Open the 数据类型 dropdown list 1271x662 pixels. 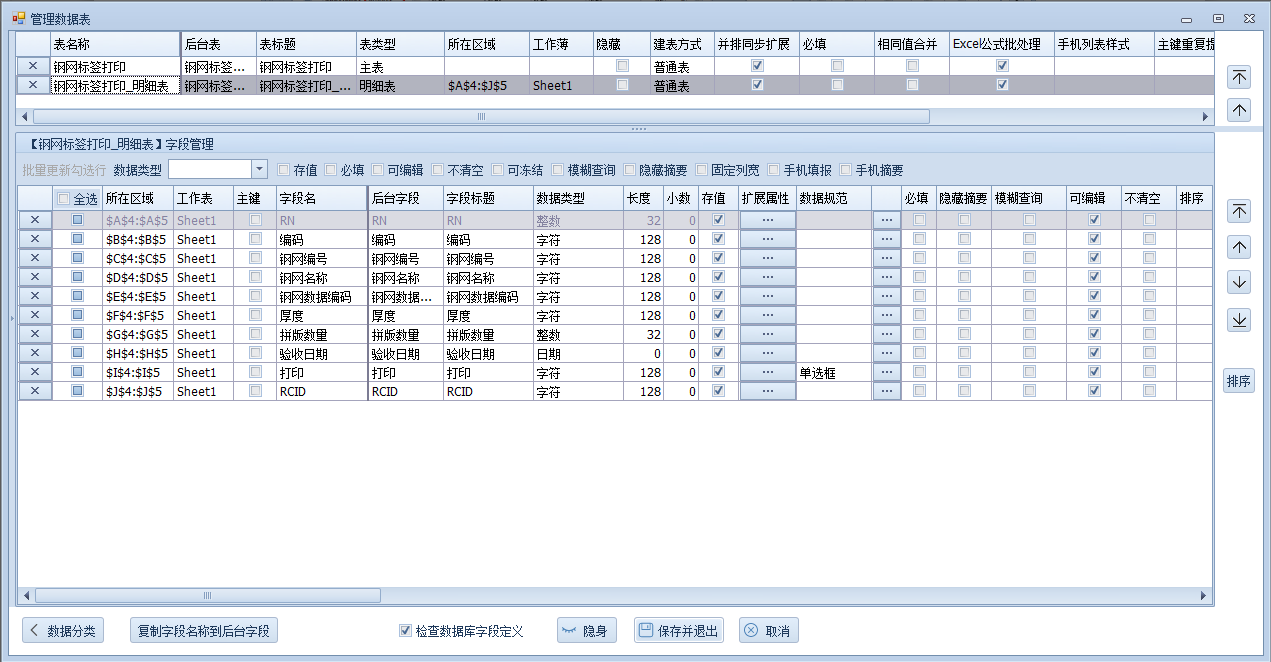coord(259,170)
